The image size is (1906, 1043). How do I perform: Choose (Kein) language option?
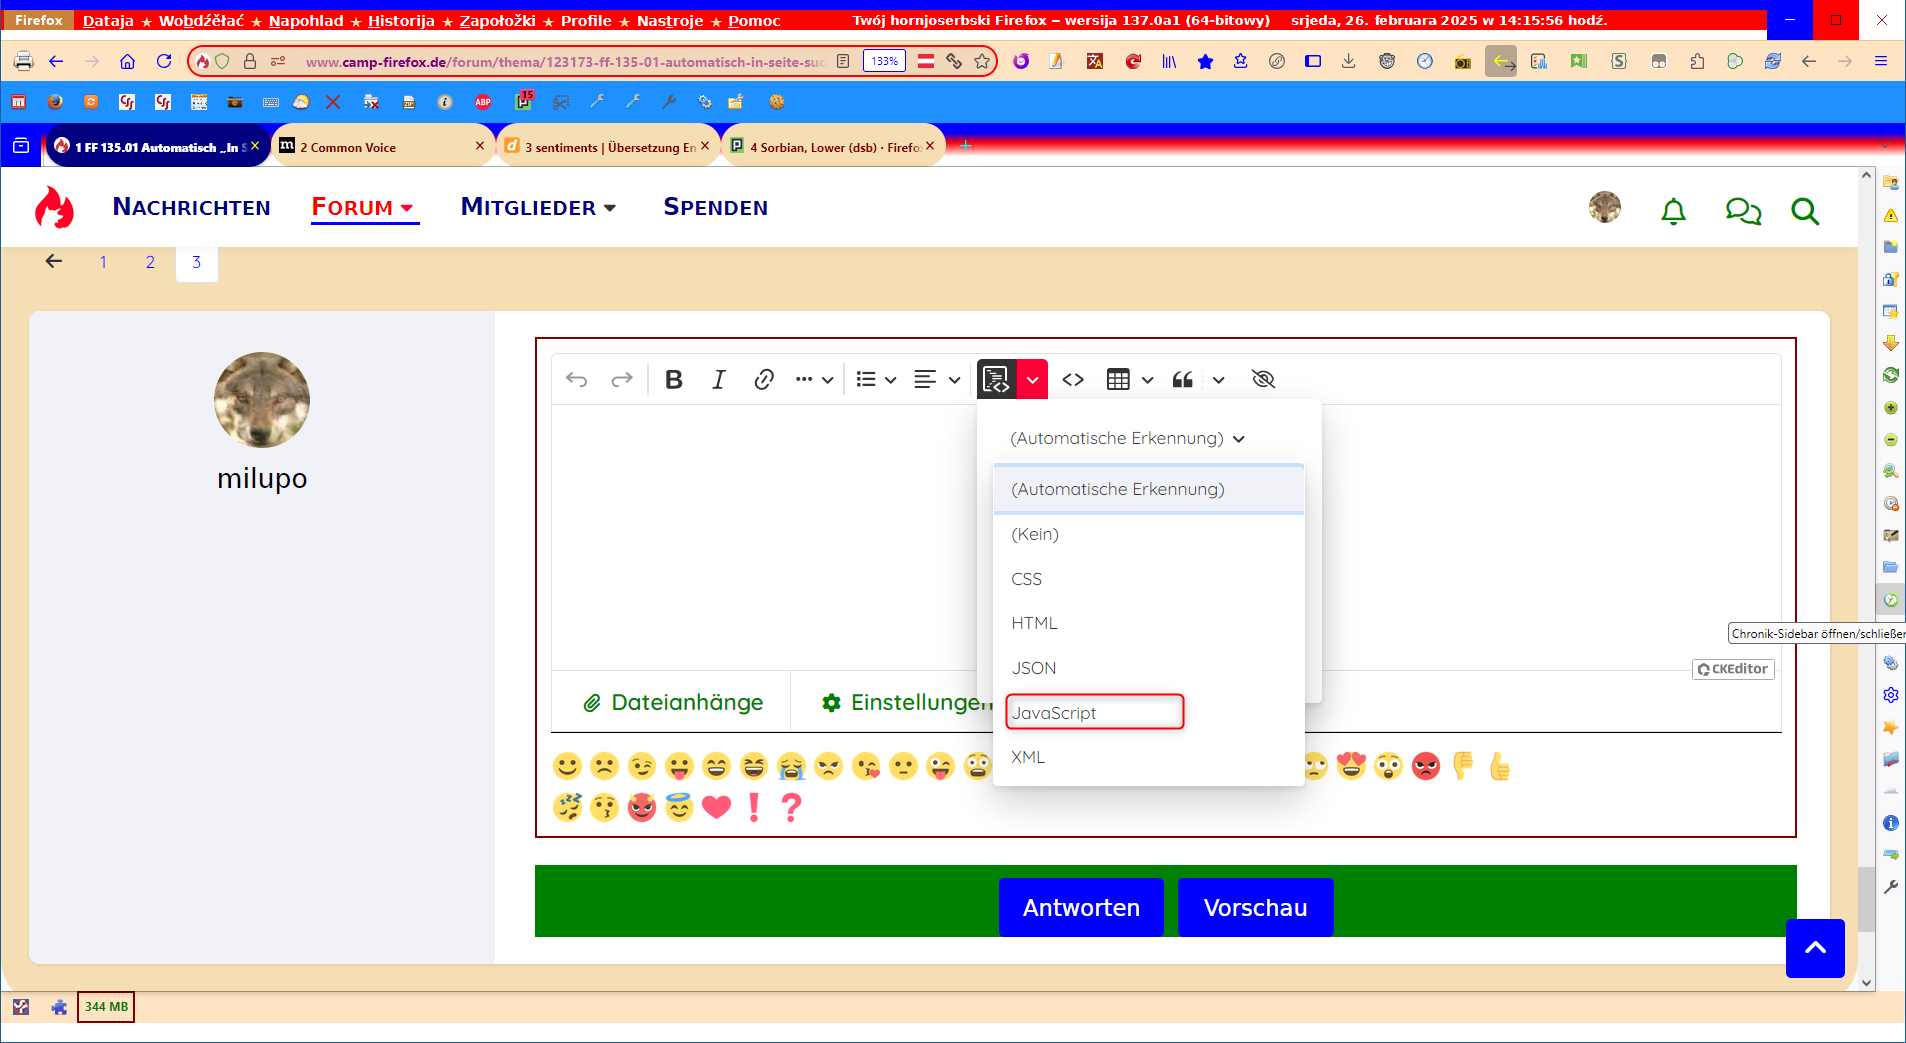pyautogui.click(x=1149, y=534)
